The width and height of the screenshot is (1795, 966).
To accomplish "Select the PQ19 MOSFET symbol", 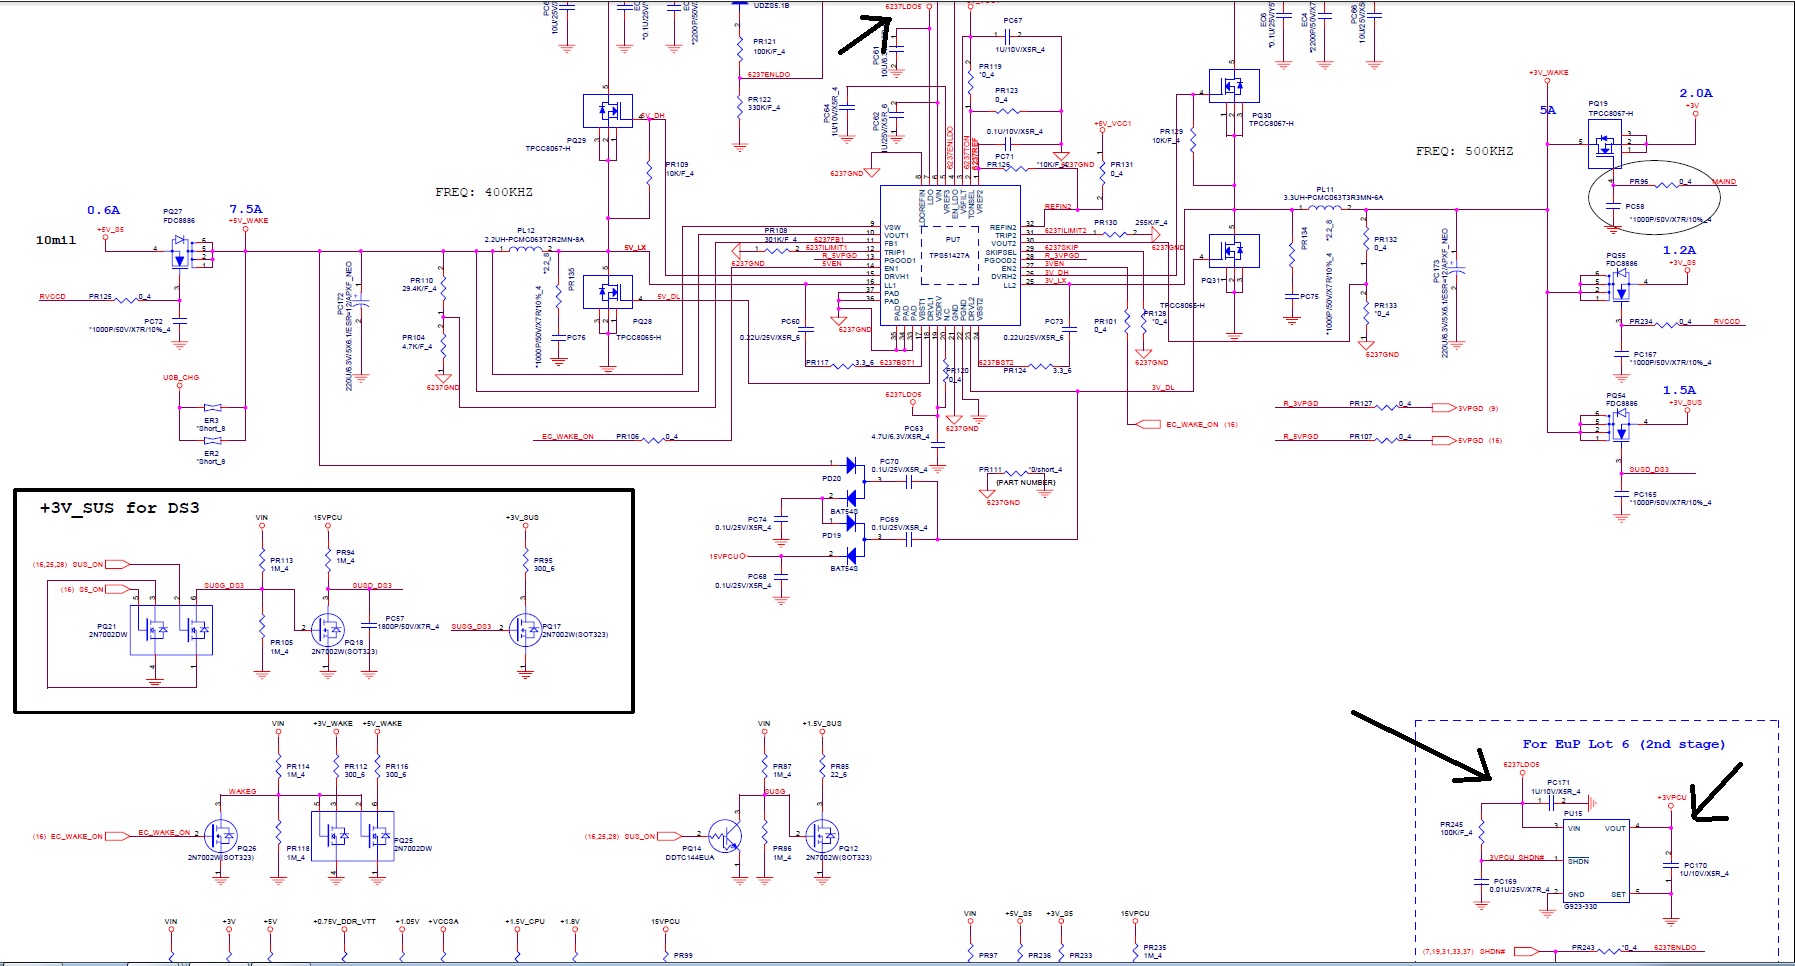I will click(1606, 144).
